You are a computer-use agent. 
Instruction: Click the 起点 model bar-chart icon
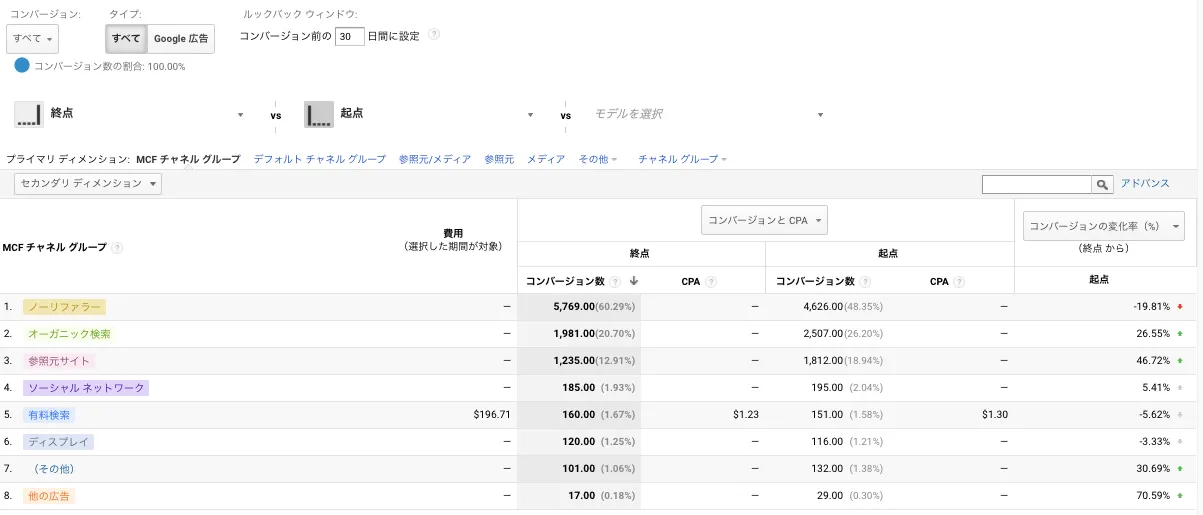coord(319,114)
